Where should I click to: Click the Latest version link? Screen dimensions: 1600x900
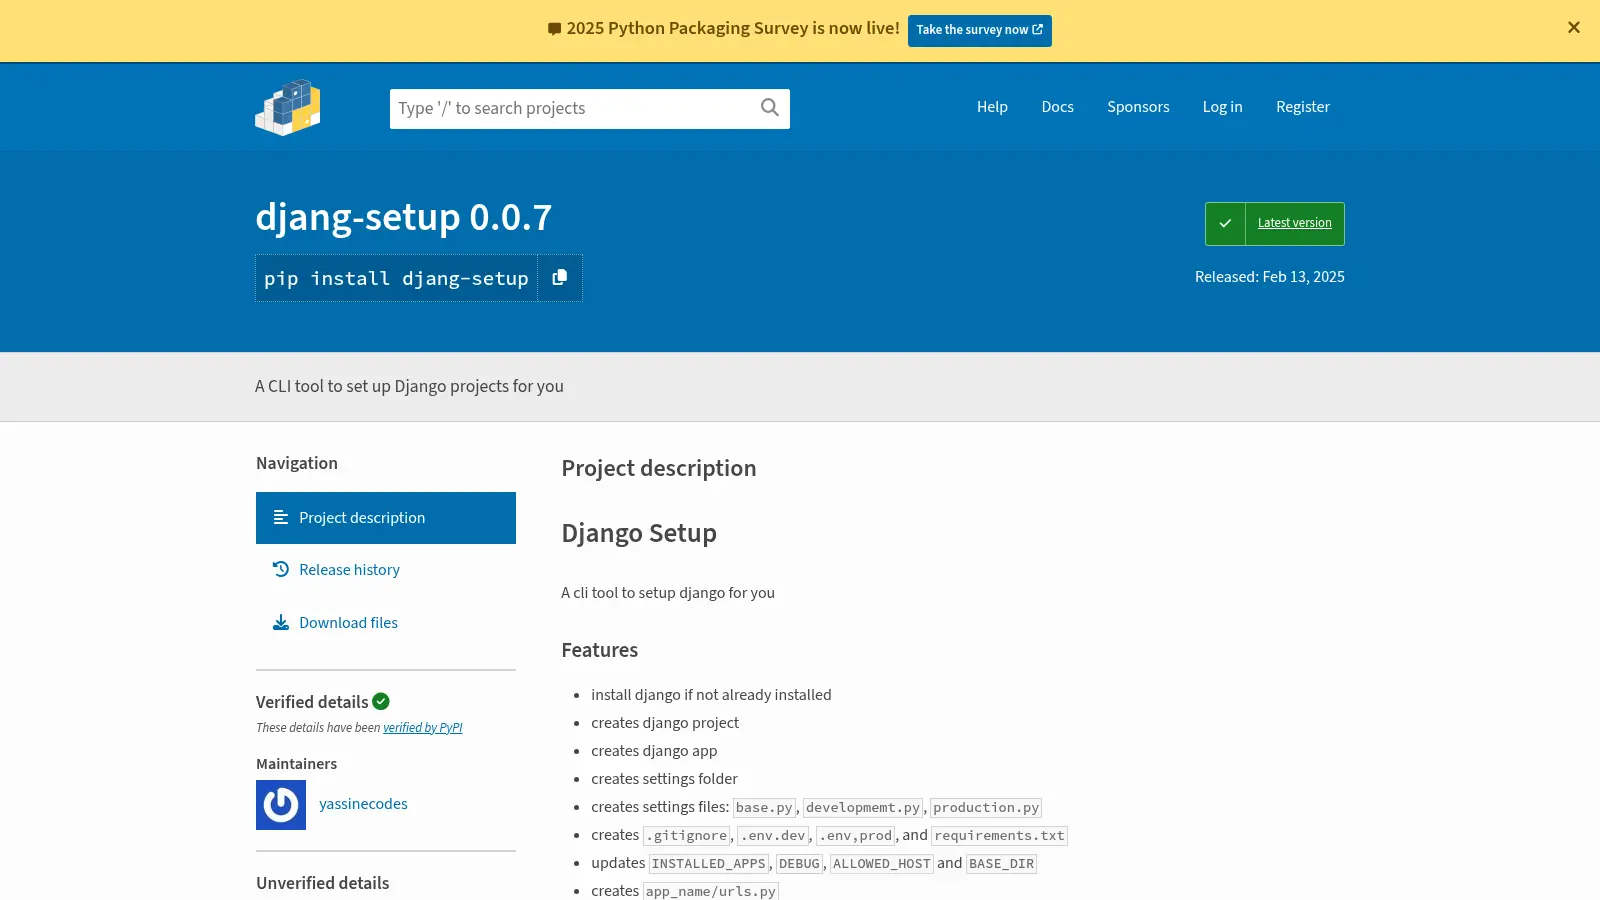1294,223
